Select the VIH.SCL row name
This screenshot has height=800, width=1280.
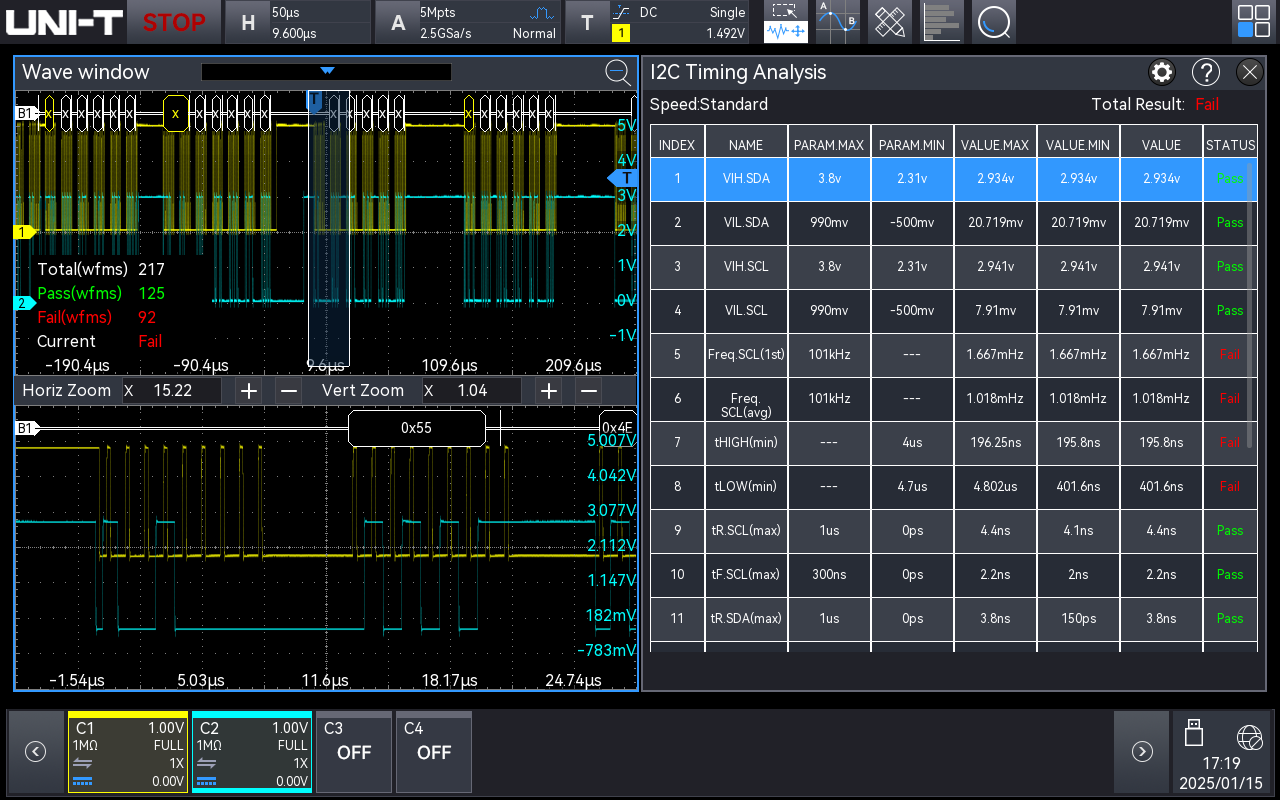click(x=746, y=267)
